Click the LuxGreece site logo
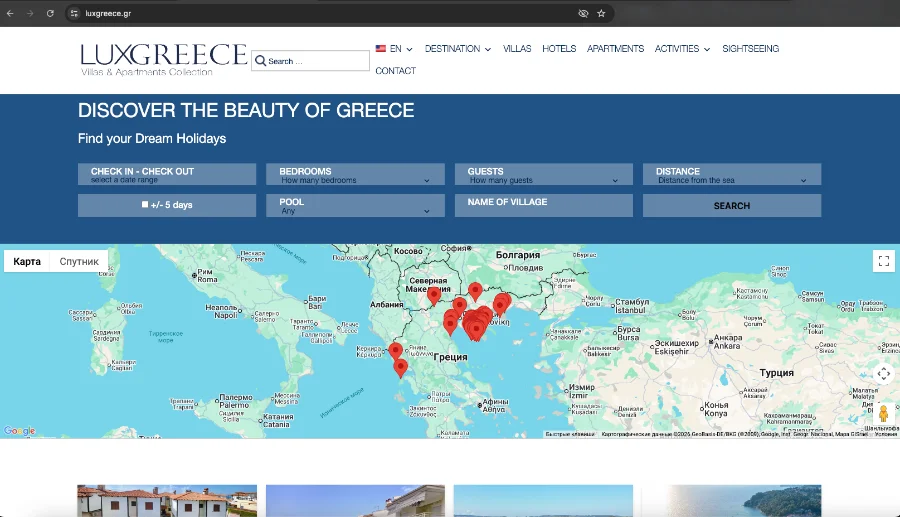Screen dimensions: 900x517 pyautogui.click(x=163, y=58)
